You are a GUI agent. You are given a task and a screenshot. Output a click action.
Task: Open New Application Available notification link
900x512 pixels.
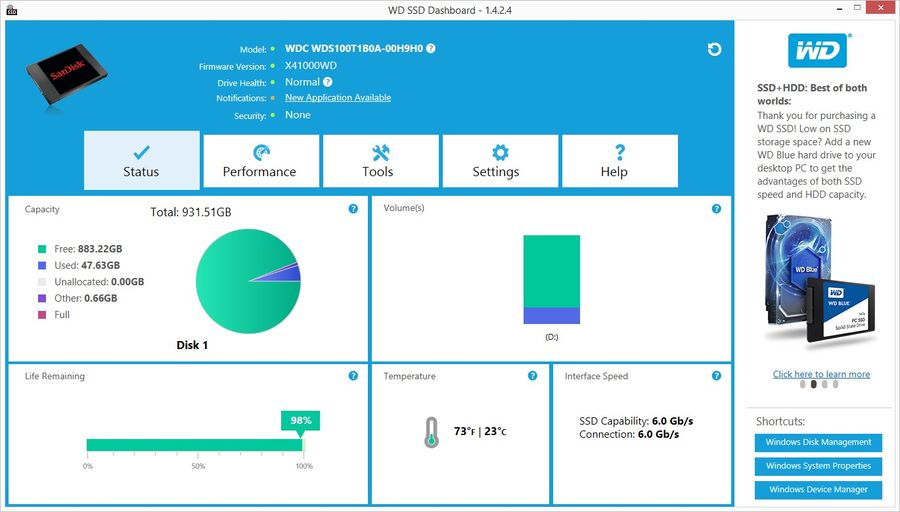338,98
